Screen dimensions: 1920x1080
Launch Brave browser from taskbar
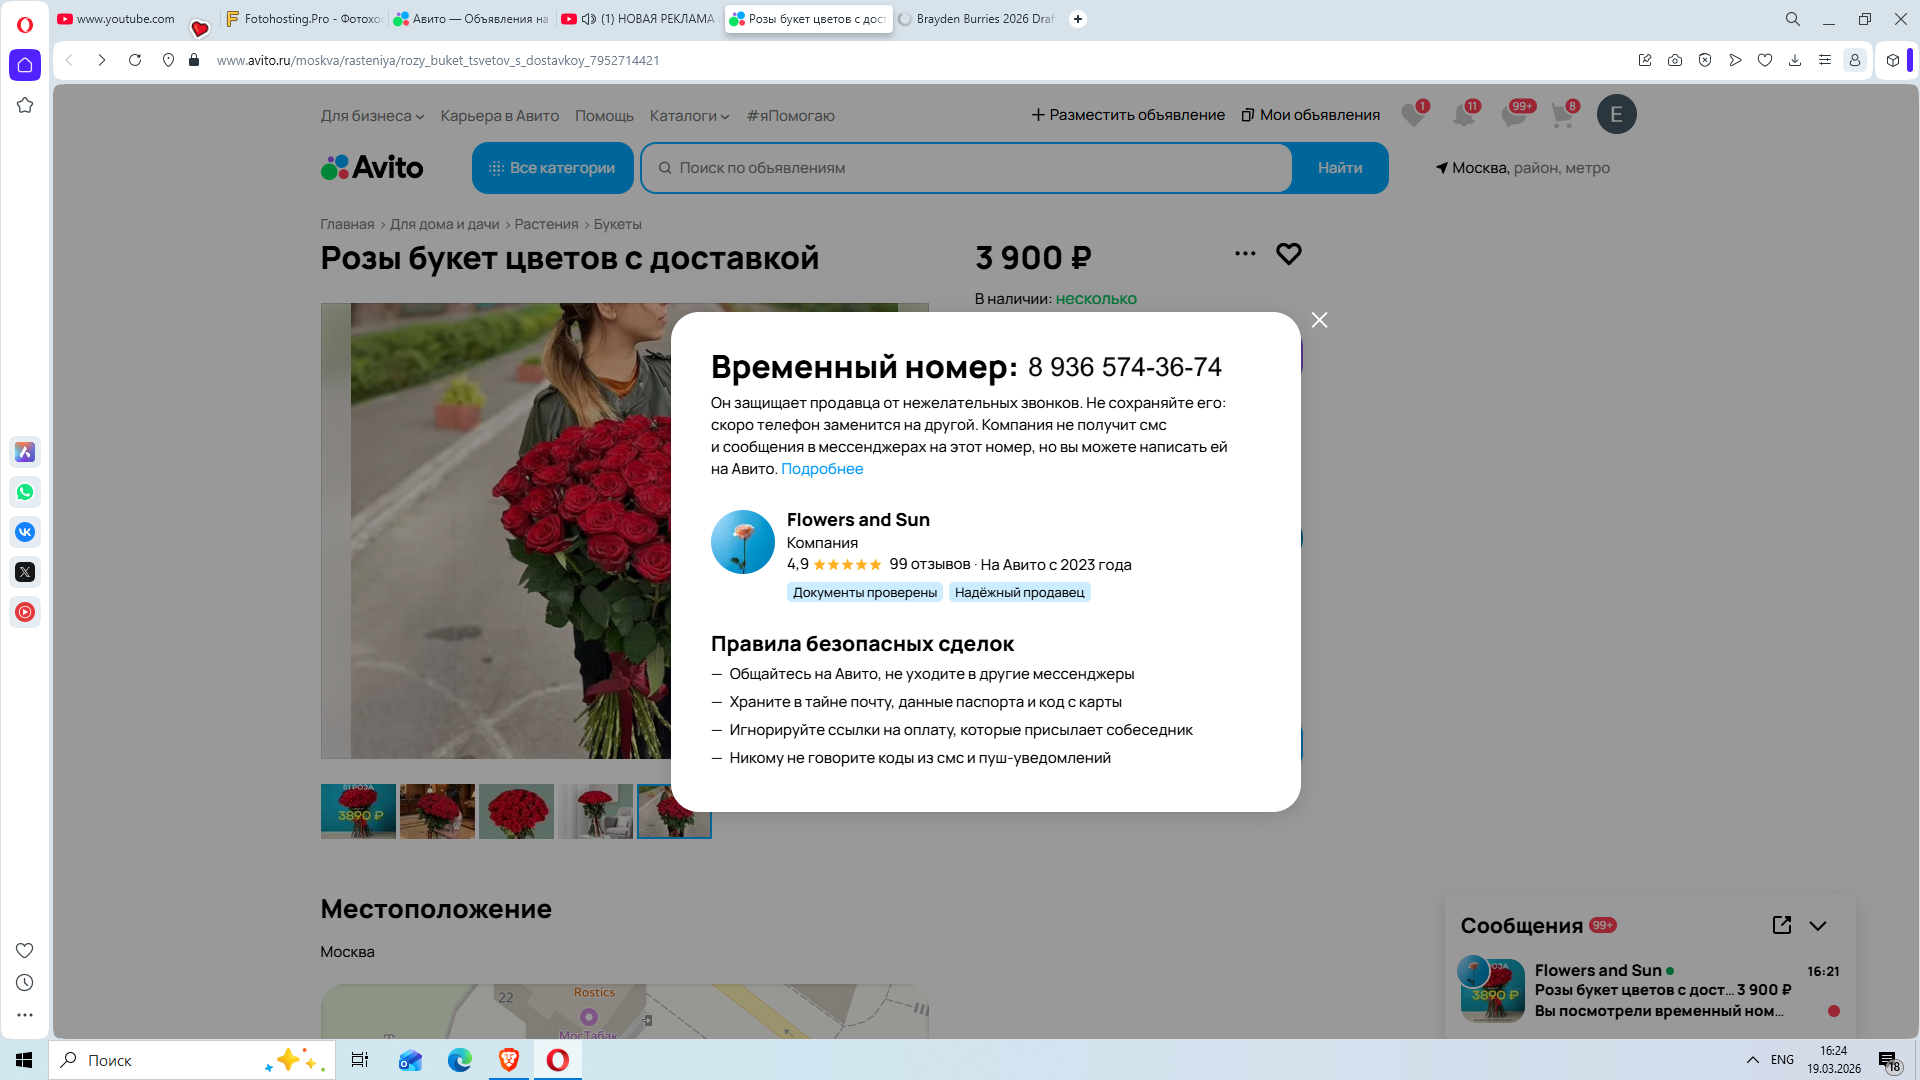(x=509, y=1060)
